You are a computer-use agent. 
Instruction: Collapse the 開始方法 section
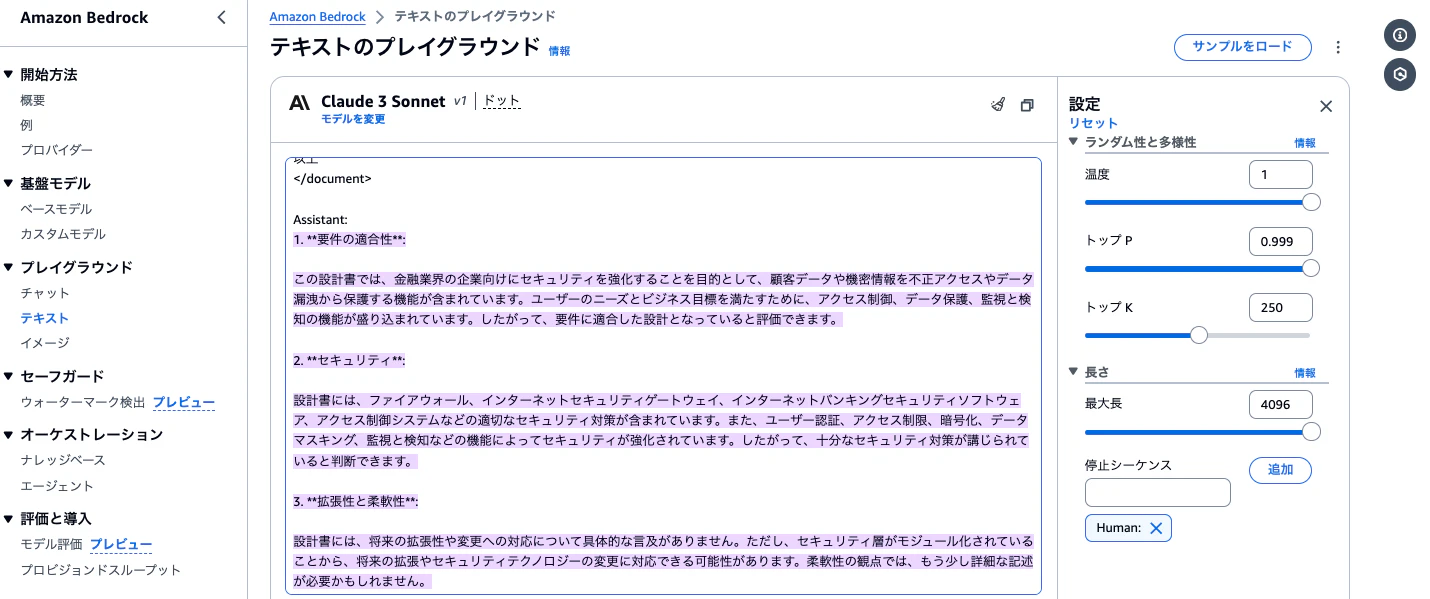(9, 75)
